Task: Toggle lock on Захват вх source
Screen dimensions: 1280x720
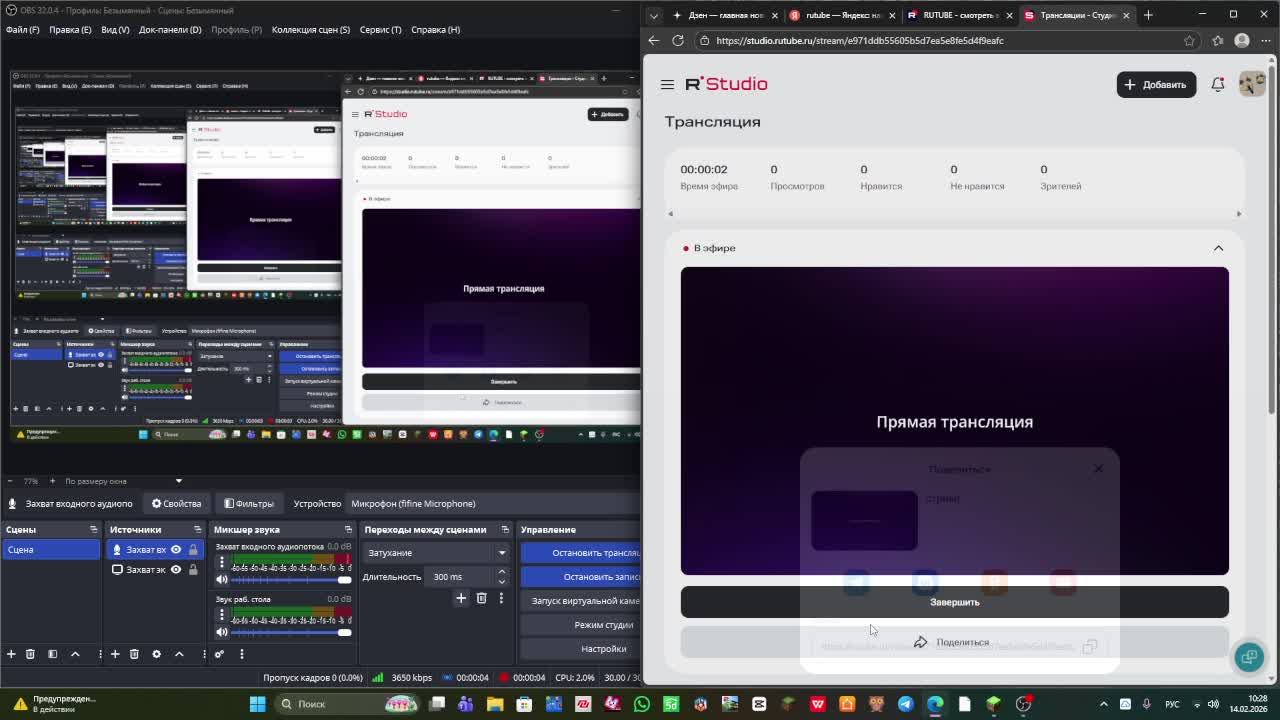Action: 193,550
